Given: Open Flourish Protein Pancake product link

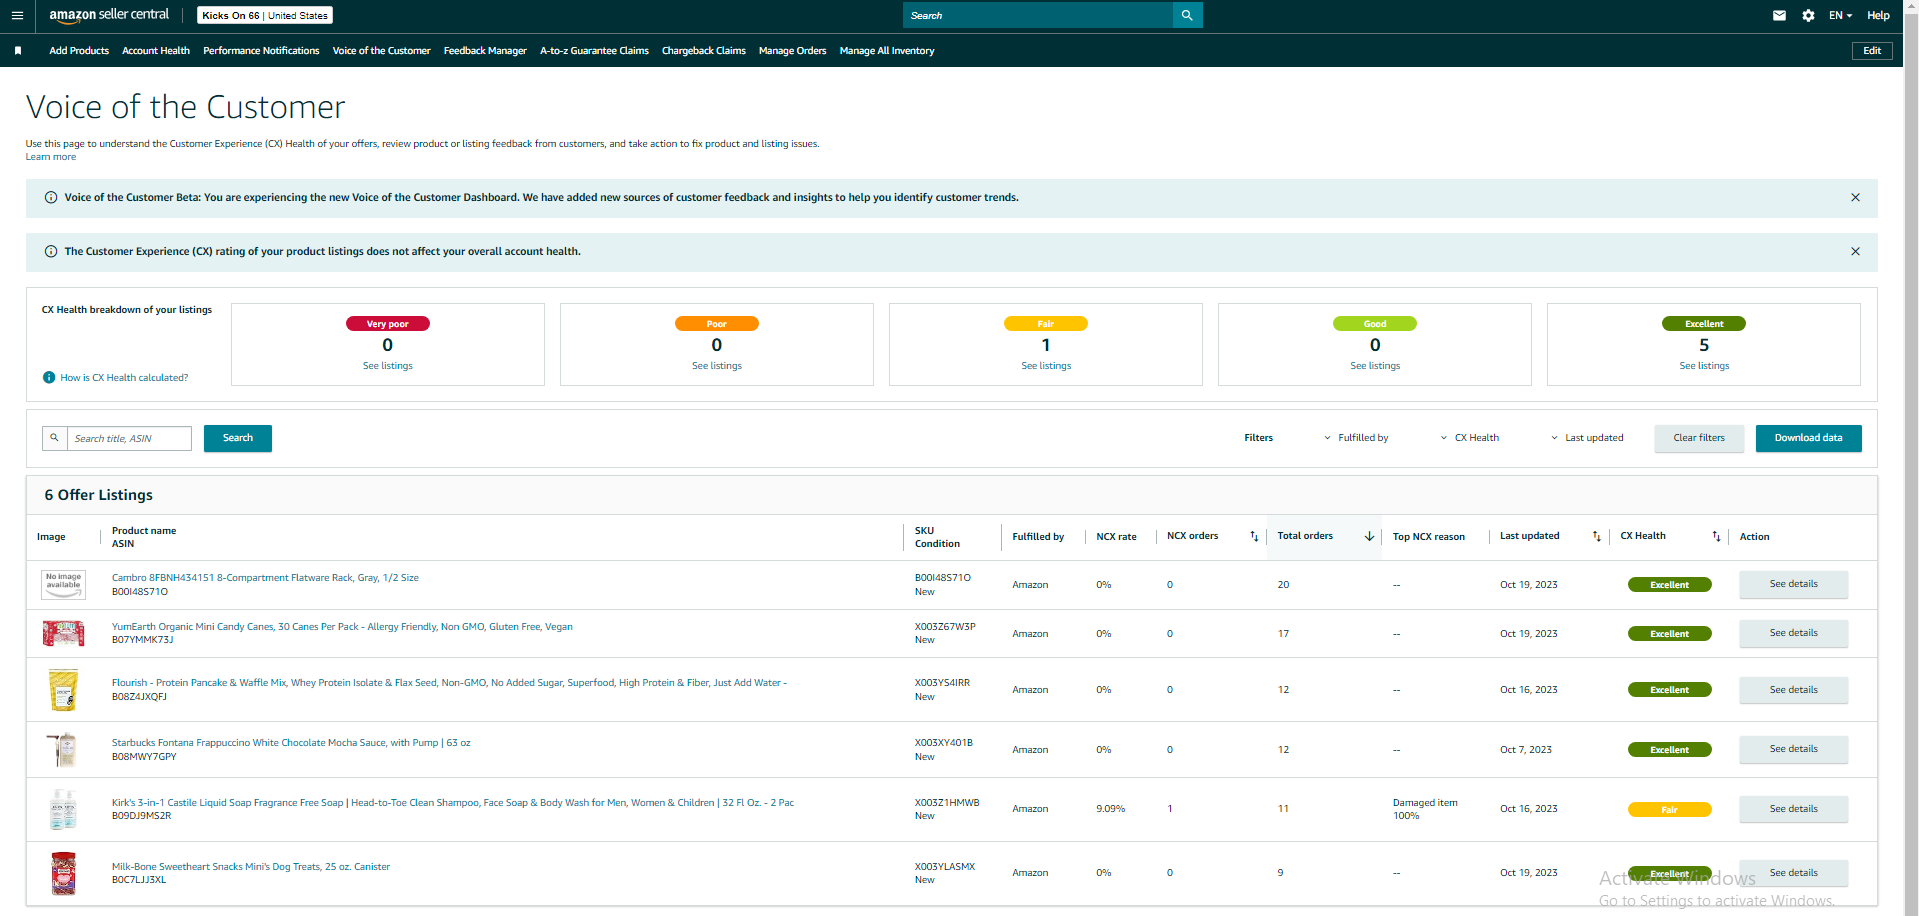Looking at the screenshot, I should (449, 683).
